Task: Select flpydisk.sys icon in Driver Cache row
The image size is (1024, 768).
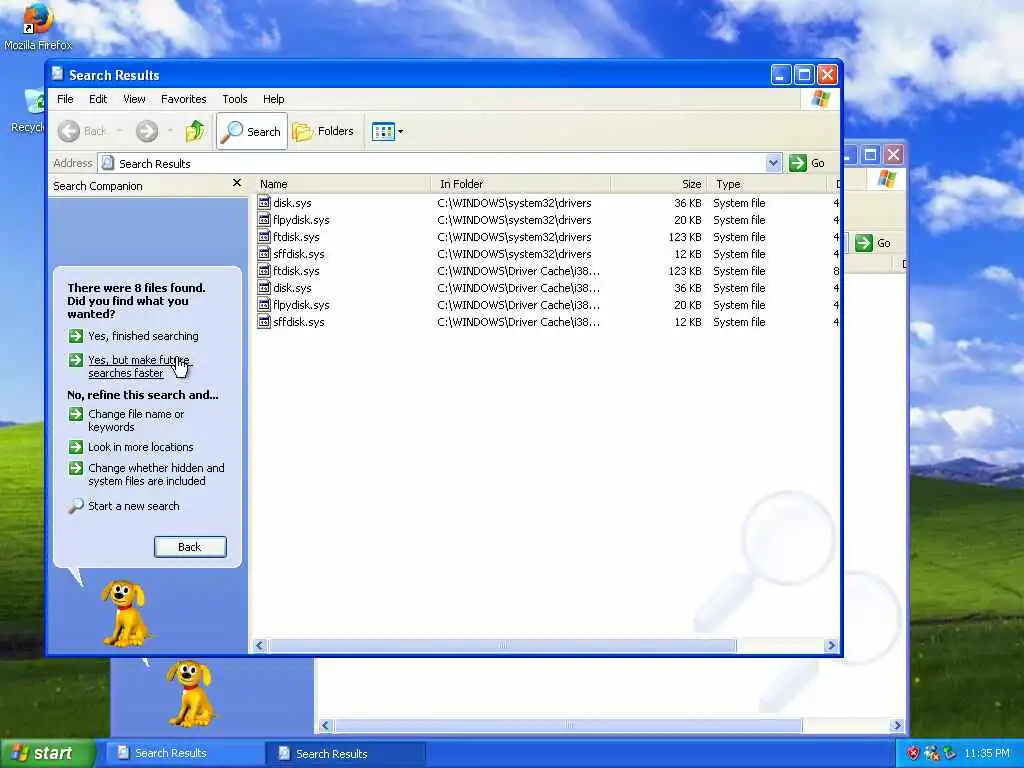Action: point(264,304)
